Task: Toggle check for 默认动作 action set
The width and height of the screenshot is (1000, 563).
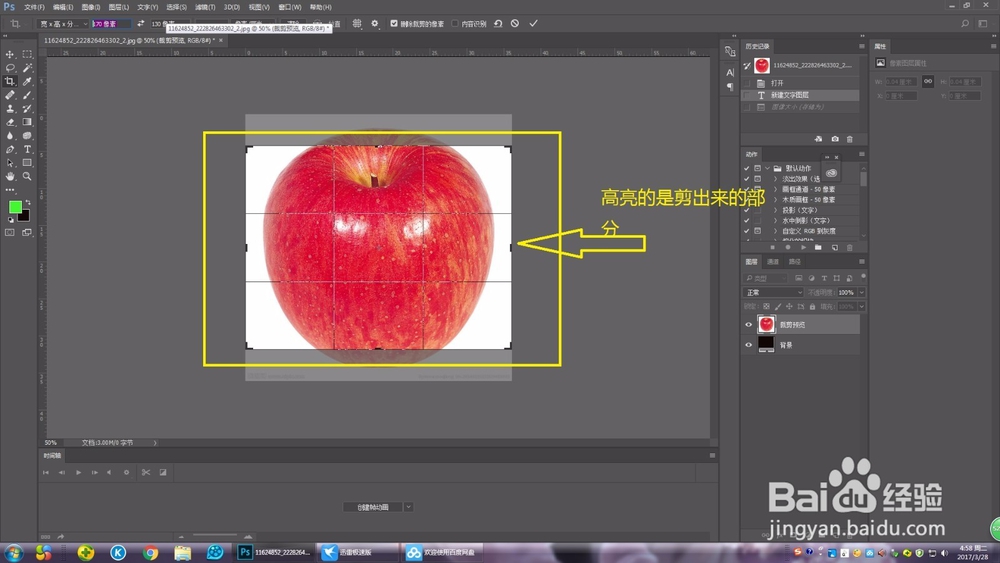Action: [747, 168]
